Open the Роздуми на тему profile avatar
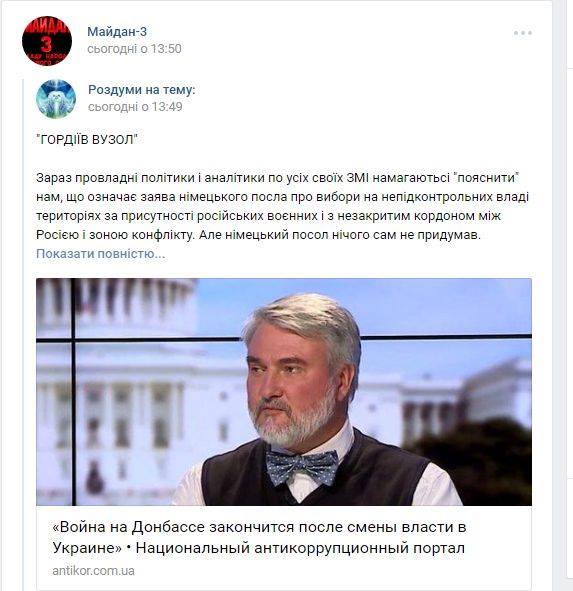This screenshot has width=573, height=591. pyautogui.click(x=56, y=99)
